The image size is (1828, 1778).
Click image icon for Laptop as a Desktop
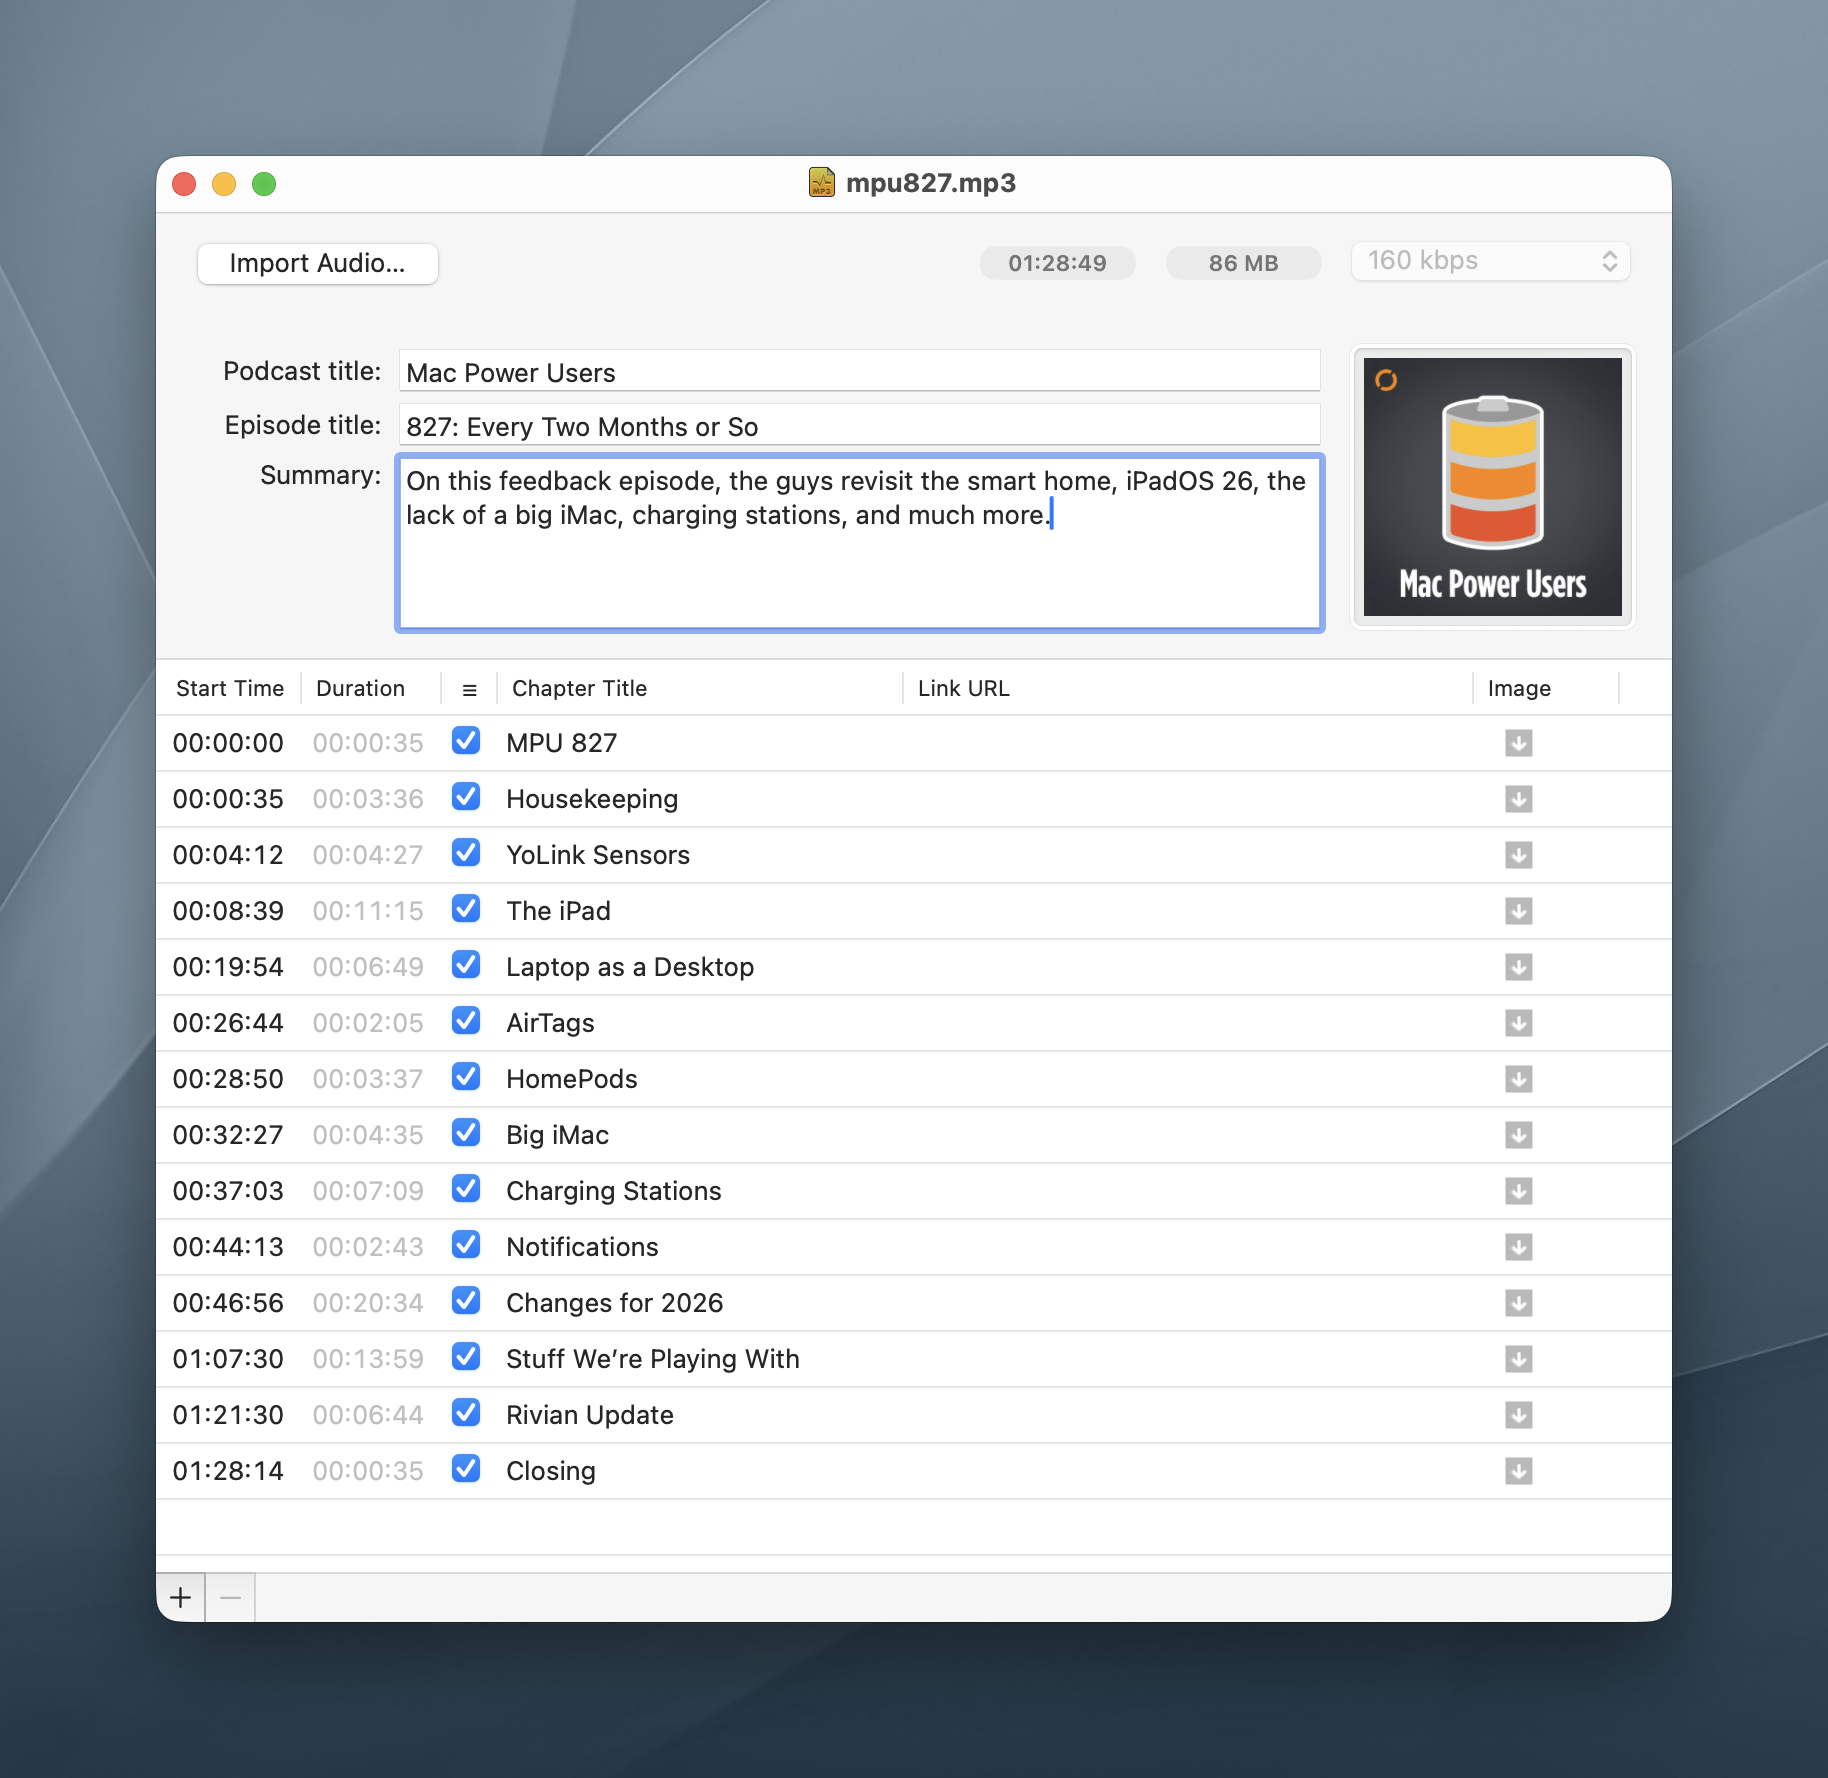point(1518,967)
